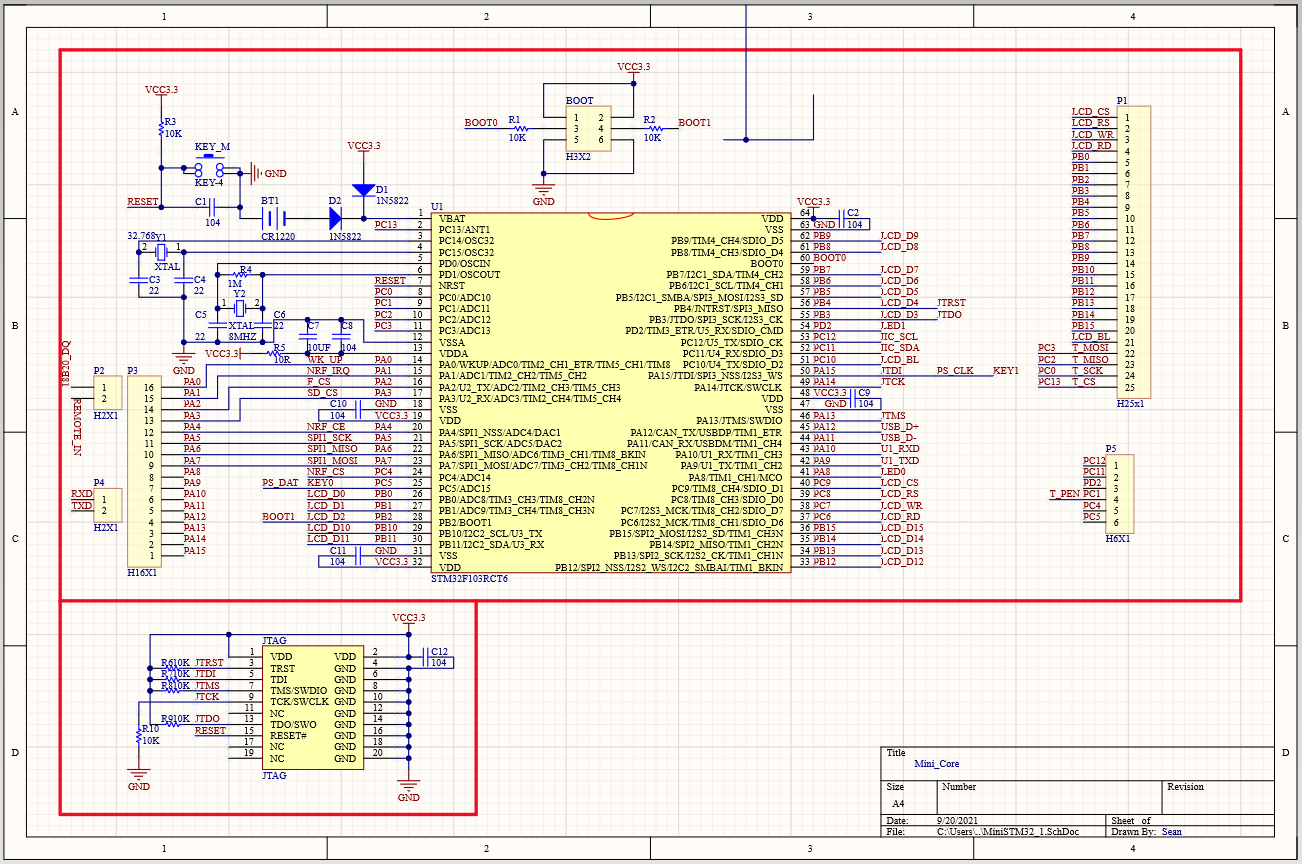The height and width of the screenshot is (864, 1302).
Task: Select the IIC_SCL net label
Action: pyautogui.click(x=899, y=337)
